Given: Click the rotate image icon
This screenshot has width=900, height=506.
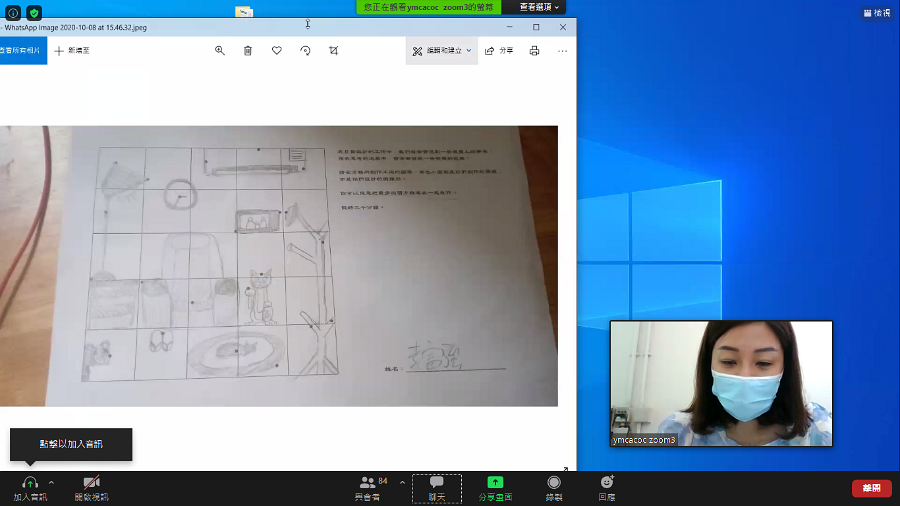Looking at the screenshot, I should 305,50.
